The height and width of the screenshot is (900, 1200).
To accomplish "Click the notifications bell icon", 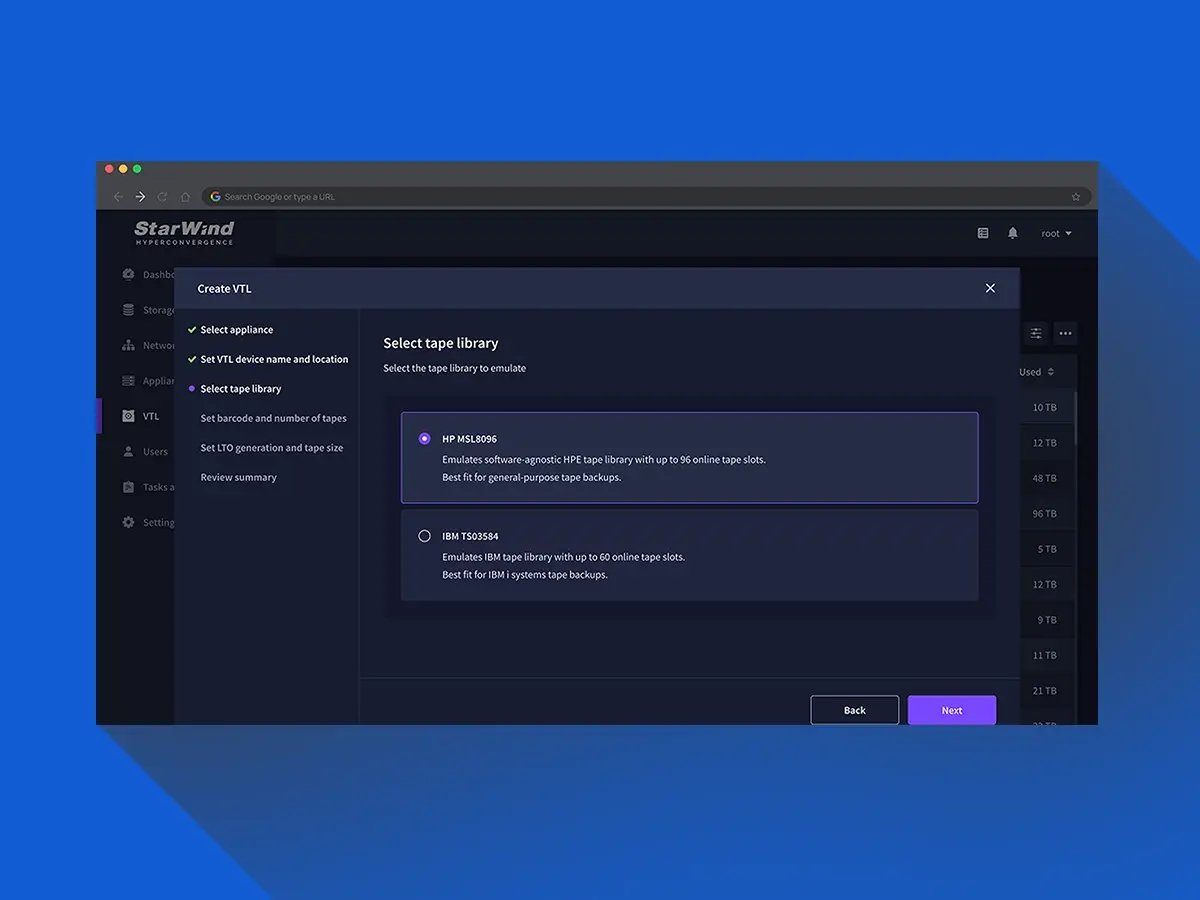I will pyautogui.click(x=1012, y=233).
